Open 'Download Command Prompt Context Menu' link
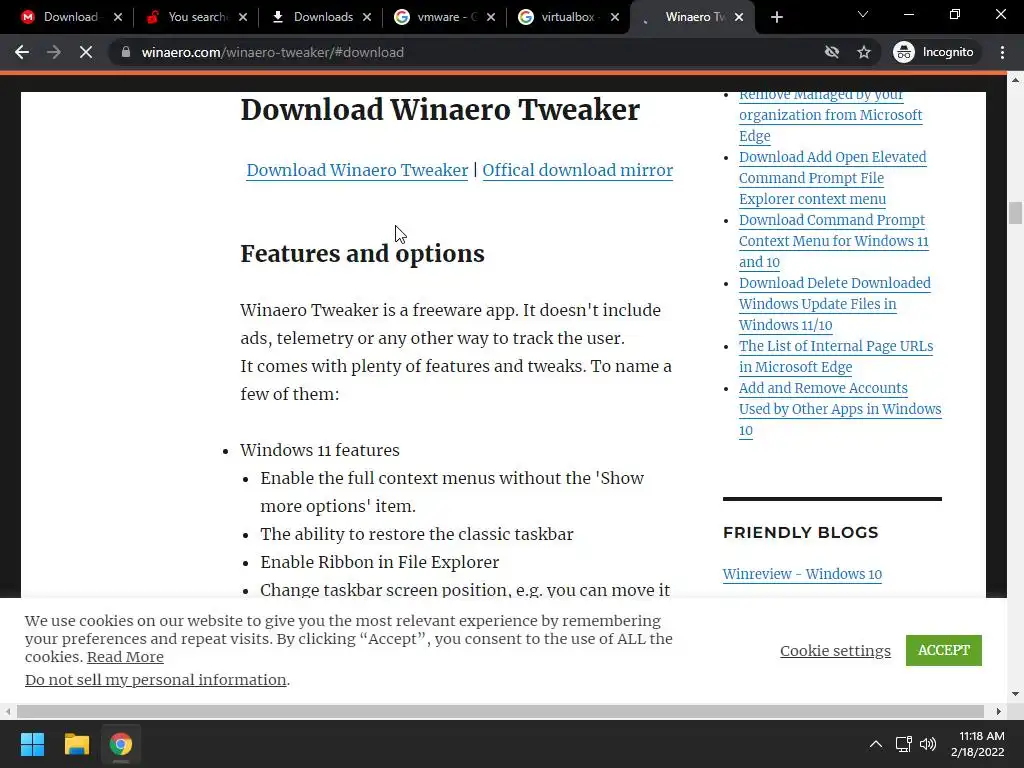Image resolution: width=1024 pixels, height=768 pixels. coord(834,241)
